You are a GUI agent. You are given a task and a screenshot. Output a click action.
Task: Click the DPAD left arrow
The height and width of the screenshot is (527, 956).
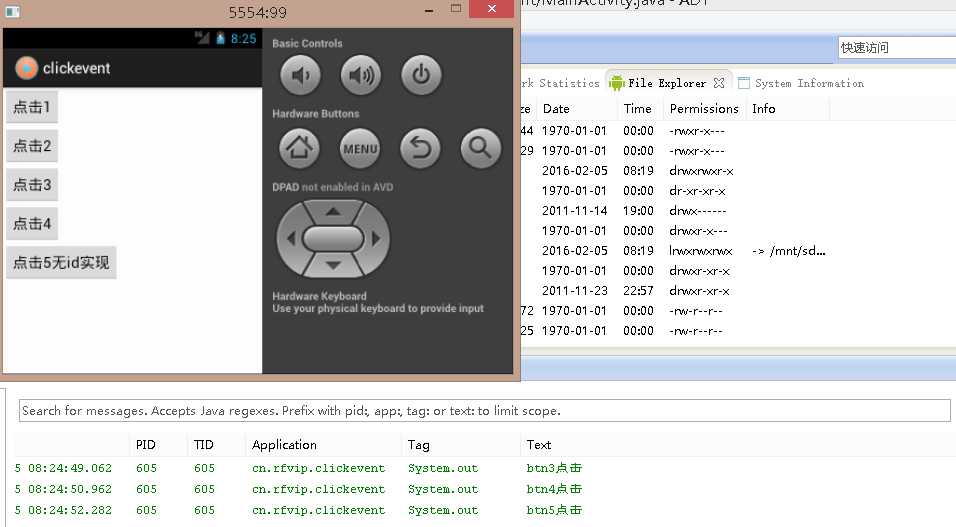click(290, 238)
